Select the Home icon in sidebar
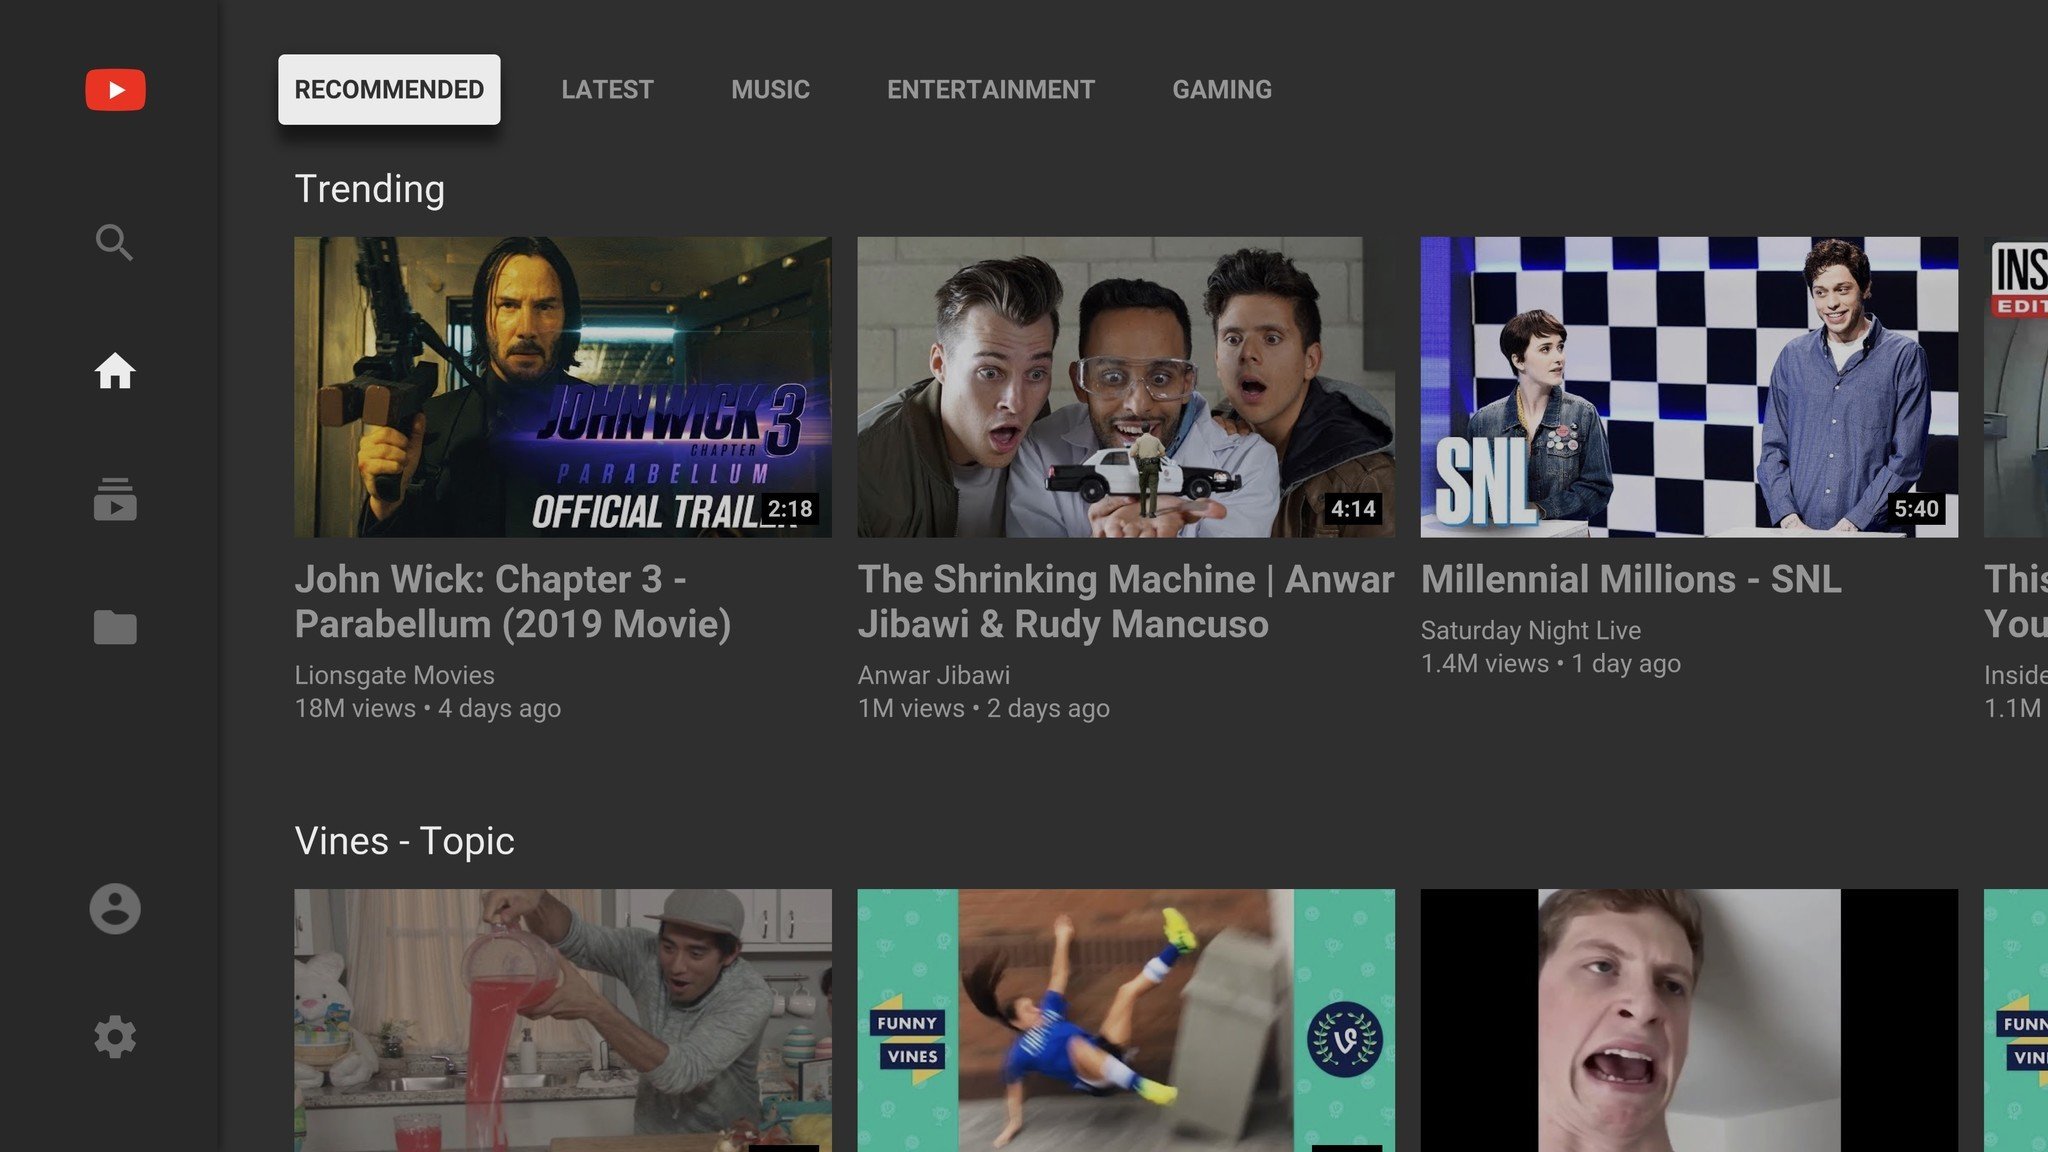This screenshot has width=2048, height=1152. pos(114,371)
